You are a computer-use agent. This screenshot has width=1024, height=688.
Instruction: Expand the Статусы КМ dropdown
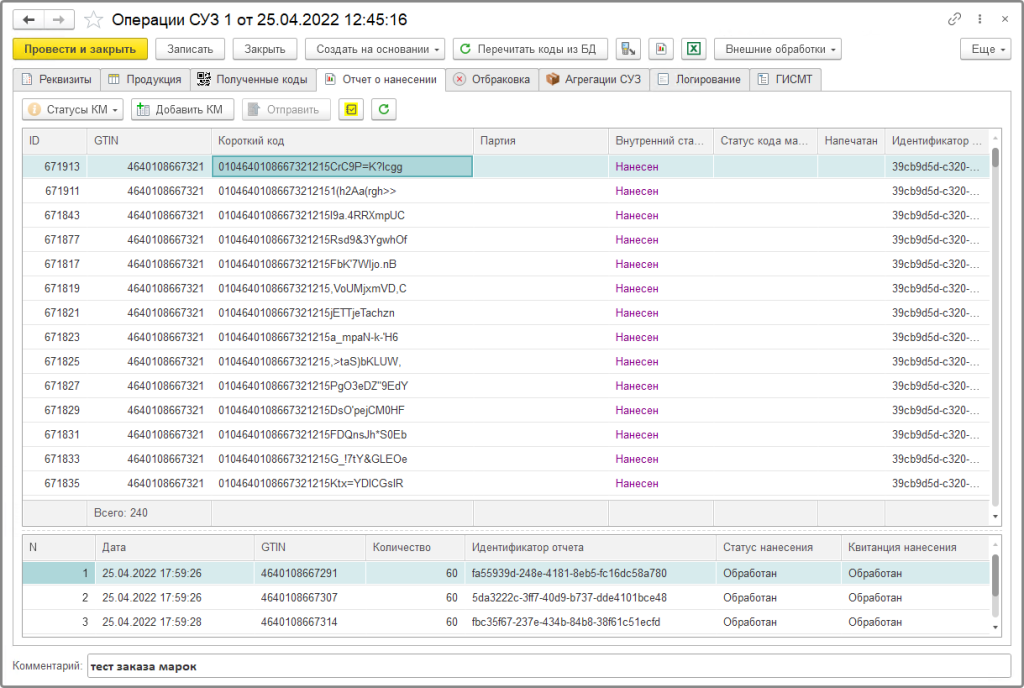click(73, 109)
